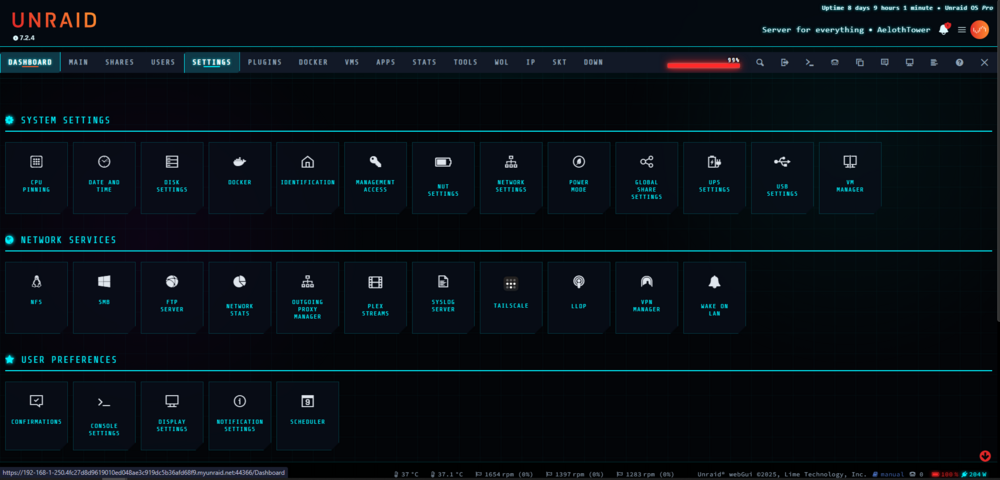
Task: Open SMB network service settings
Action: [x=104, y=298]
